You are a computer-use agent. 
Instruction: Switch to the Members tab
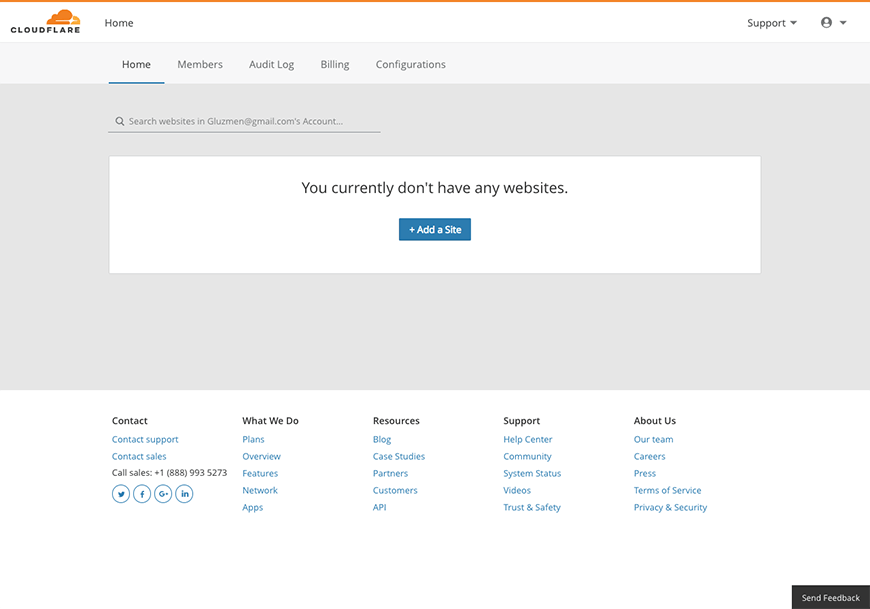click(x=200, y=64)
